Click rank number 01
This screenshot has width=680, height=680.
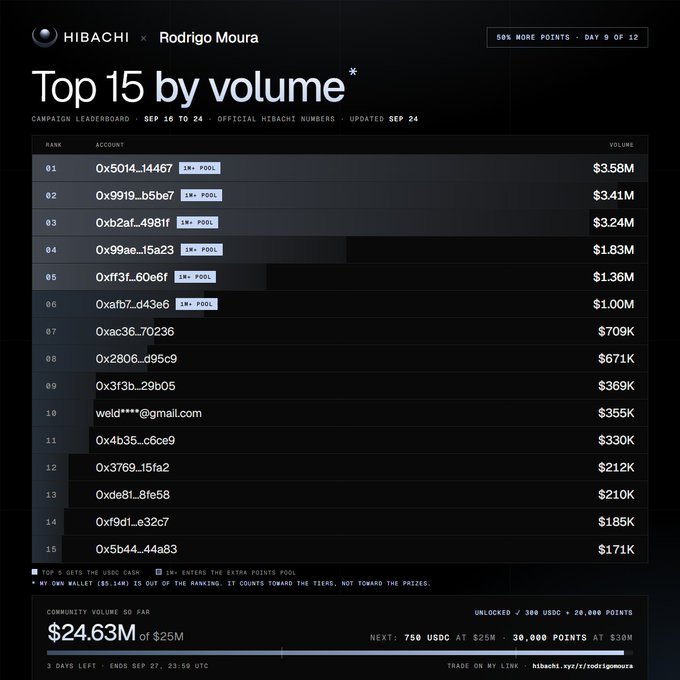[x=51, y=168]
